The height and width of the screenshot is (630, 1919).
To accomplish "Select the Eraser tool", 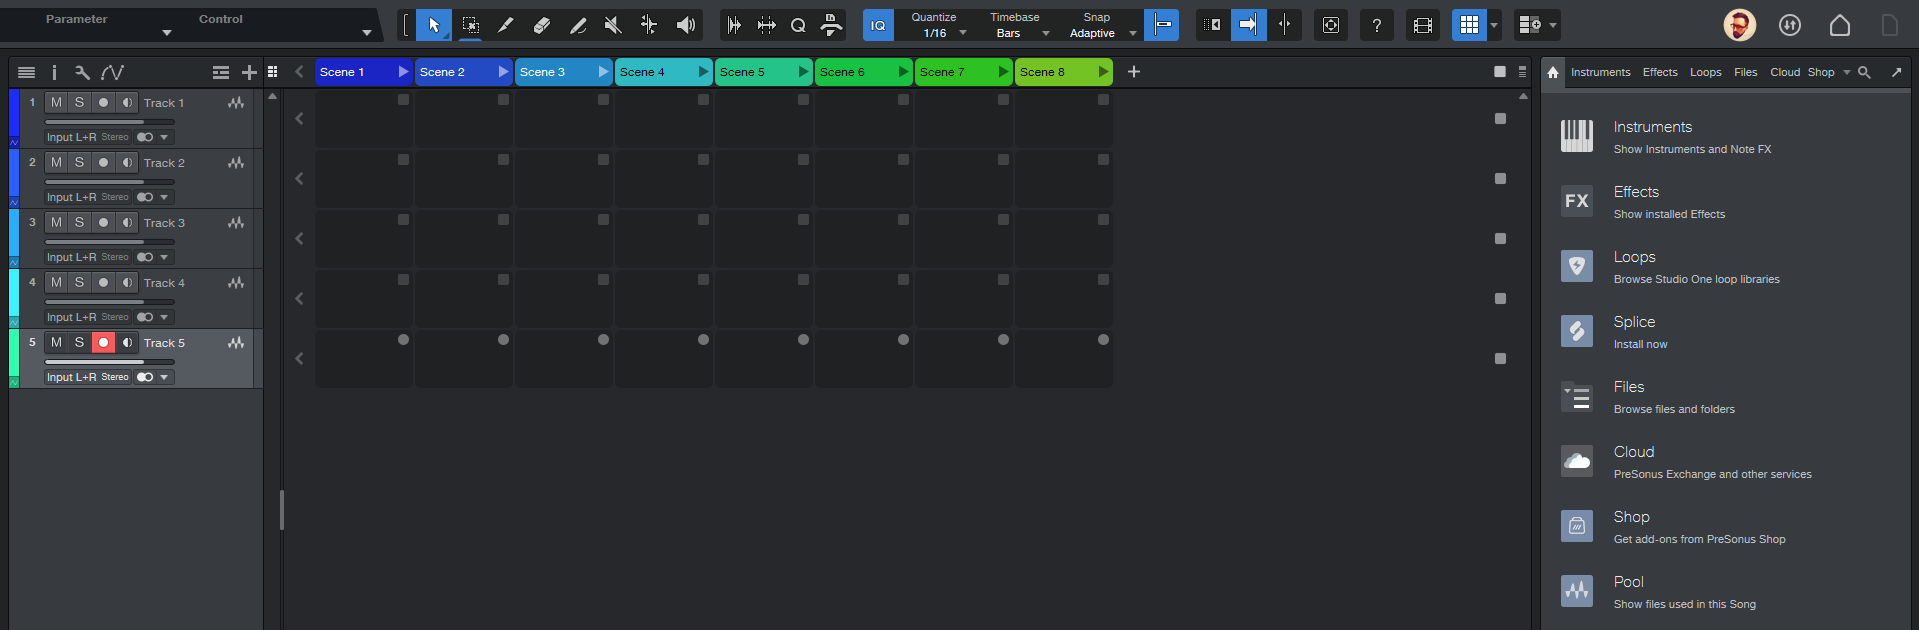I will coord(542,25).
